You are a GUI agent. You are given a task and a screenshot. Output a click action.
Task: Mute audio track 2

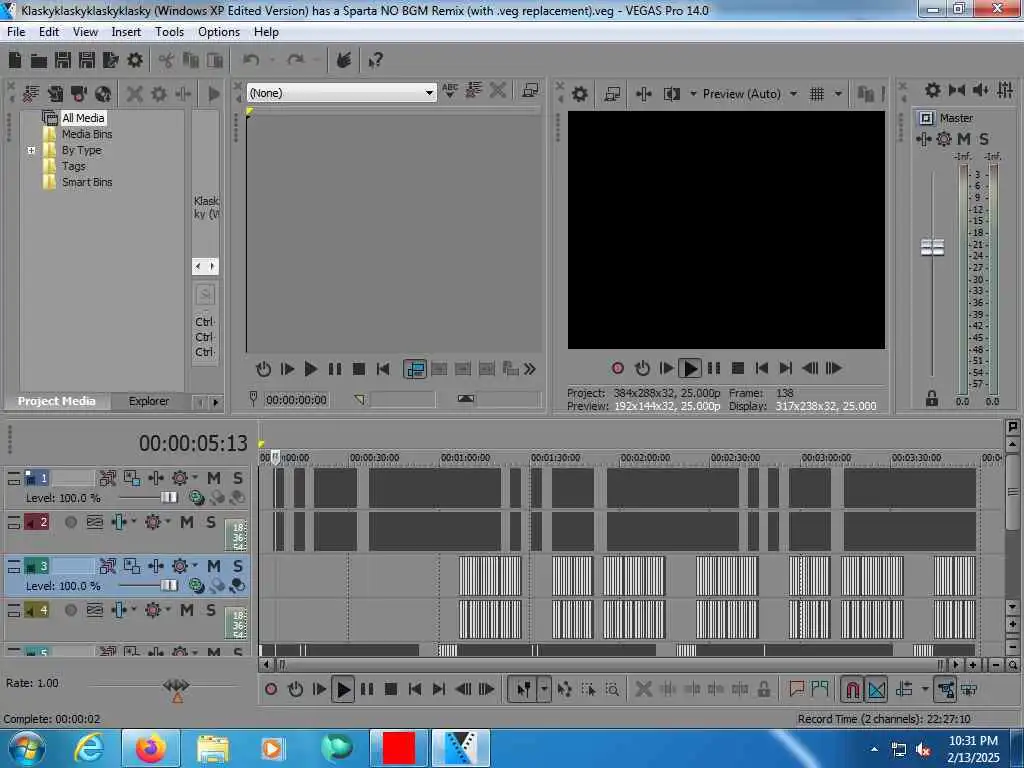click(x=187, y=522)
